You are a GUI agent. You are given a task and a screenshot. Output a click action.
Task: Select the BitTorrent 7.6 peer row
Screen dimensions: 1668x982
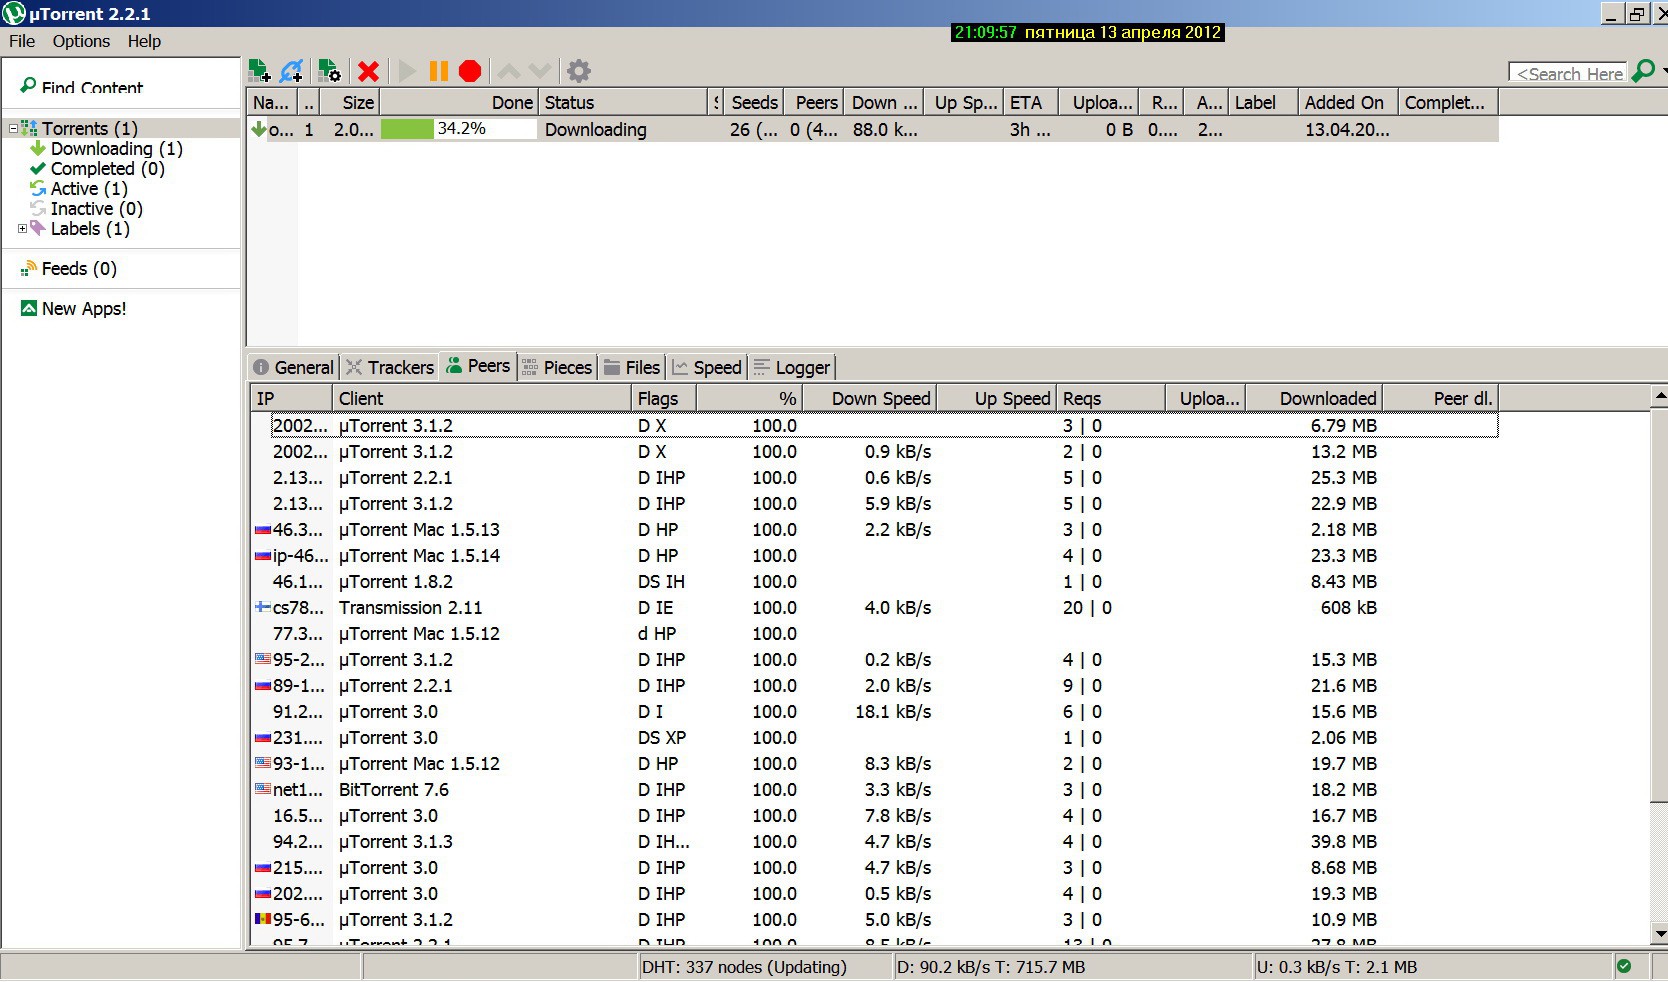874,789
